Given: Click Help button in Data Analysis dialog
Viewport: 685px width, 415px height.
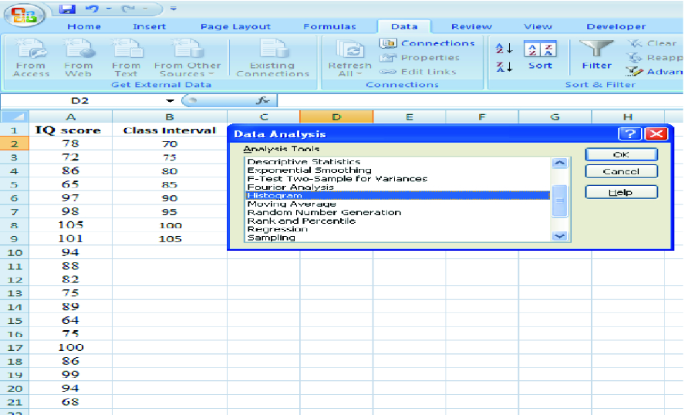Looking at the screenshot, I should [621, 192].
